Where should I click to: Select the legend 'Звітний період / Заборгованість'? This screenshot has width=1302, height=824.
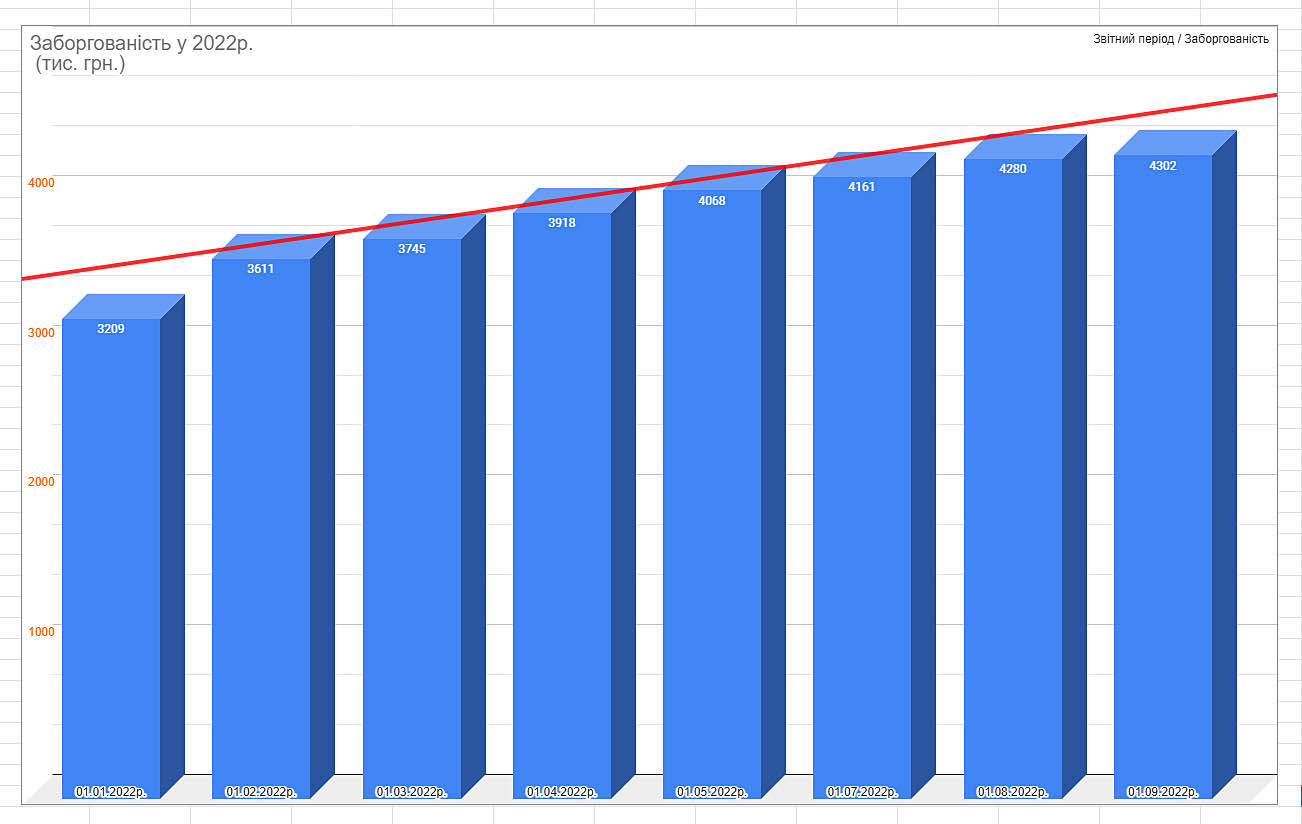[1180, 39]
